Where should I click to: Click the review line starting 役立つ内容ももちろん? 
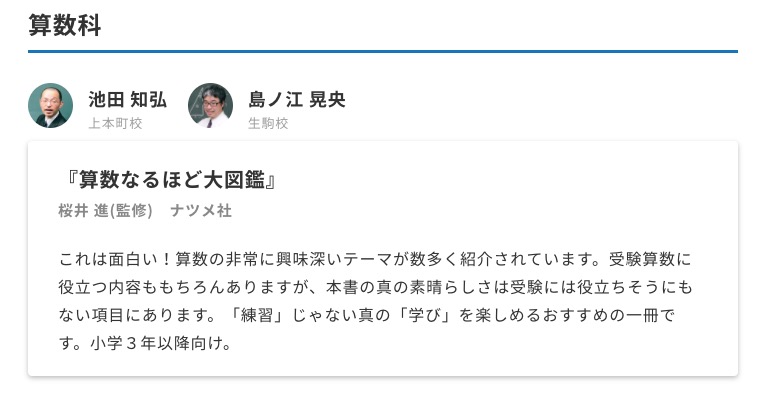coord(375,287)
